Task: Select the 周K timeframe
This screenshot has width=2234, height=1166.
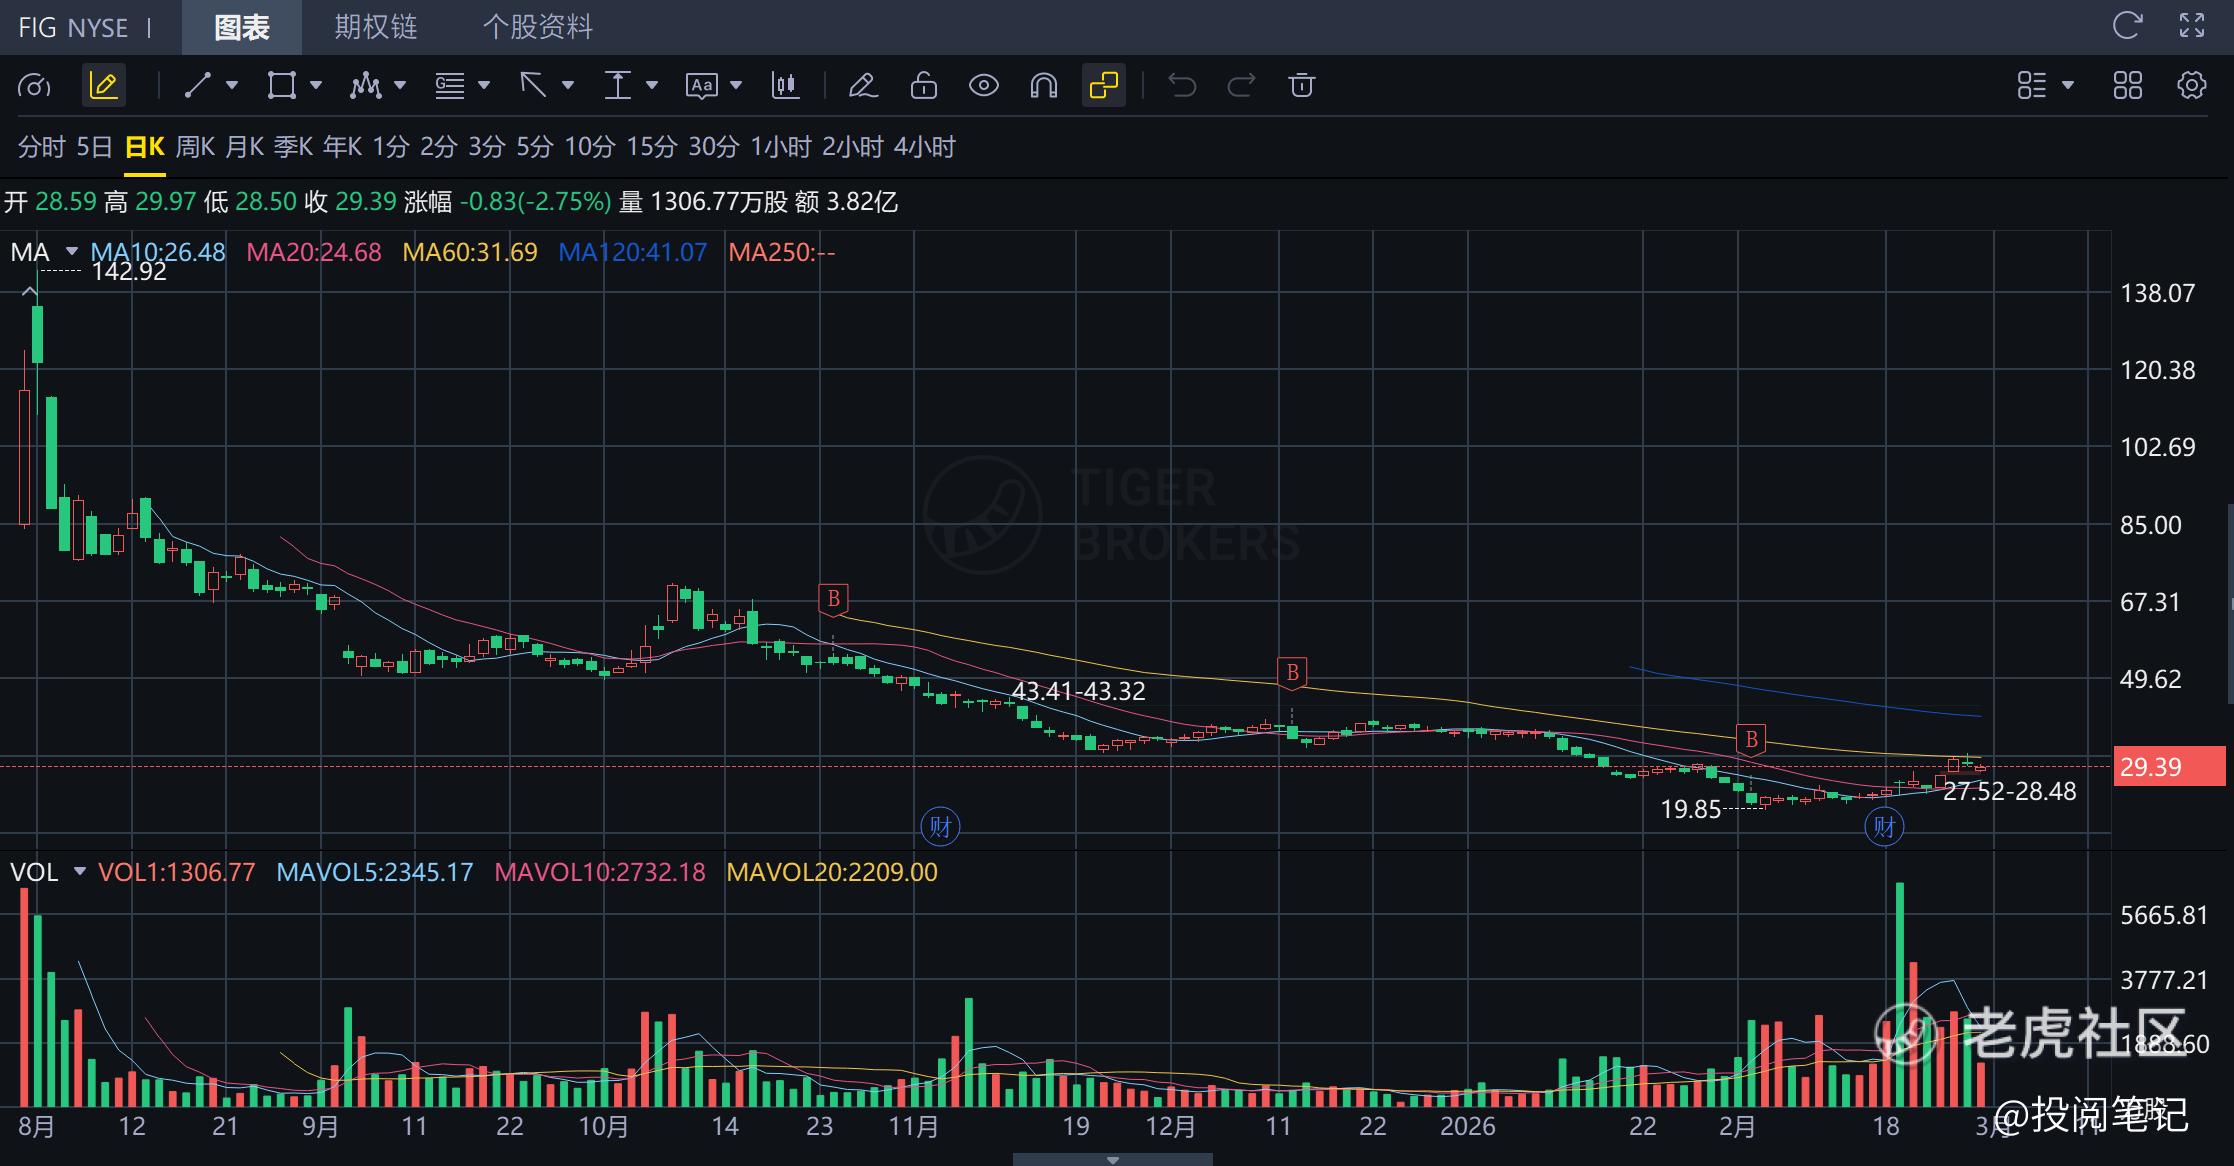Action: pyautogui.click(x=195, y=147)
